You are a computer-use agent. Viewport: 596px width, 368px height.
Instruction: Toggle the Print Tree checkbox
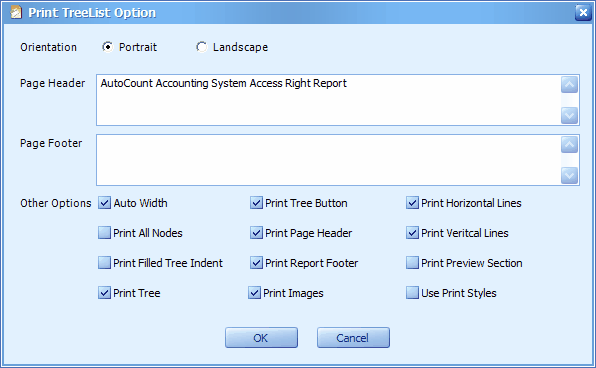pos(104,293)
